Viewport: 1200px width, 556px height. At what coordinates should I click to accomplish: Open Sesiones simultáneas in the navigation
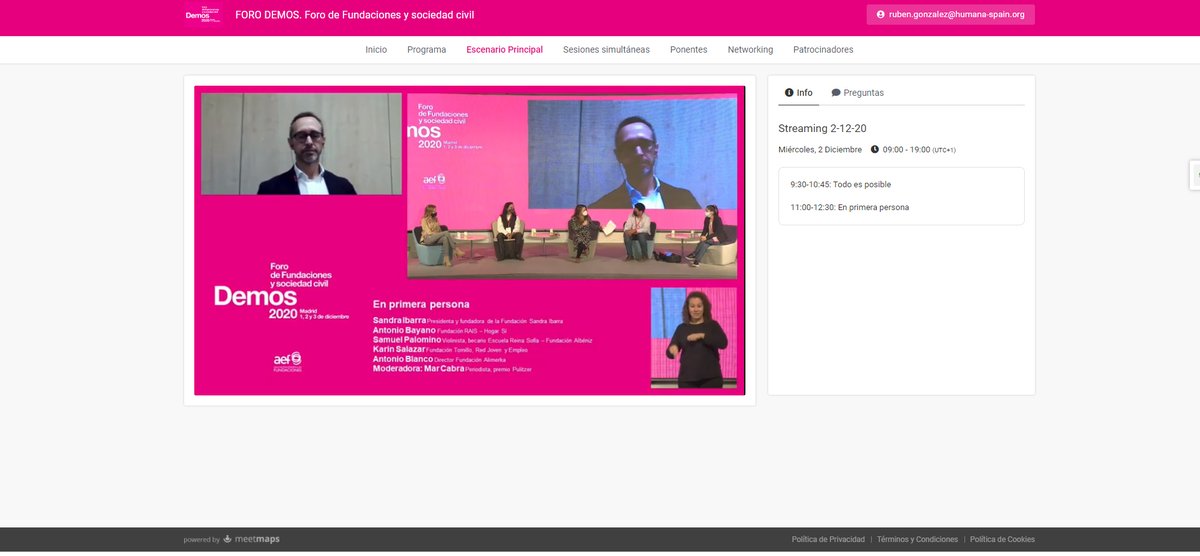point(606,49)
